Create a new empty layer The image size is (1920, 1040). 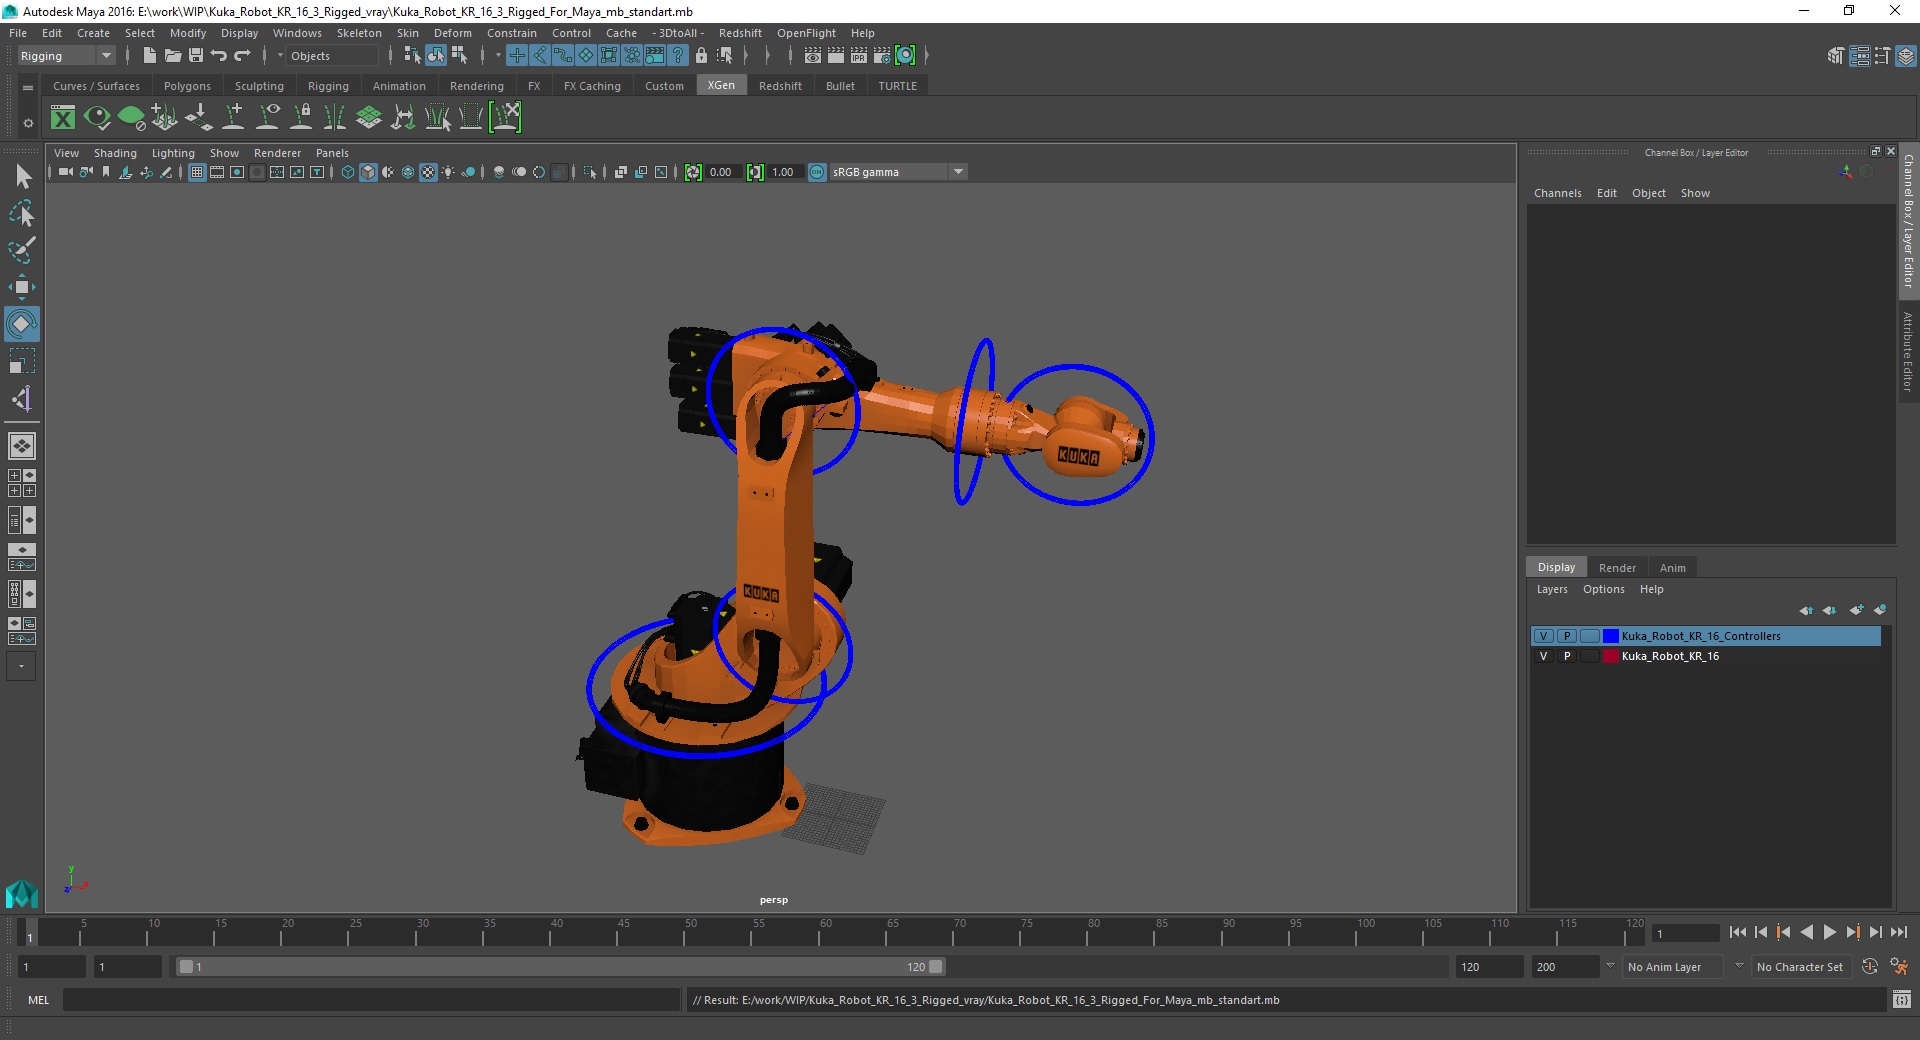(x=1856, y=610)
